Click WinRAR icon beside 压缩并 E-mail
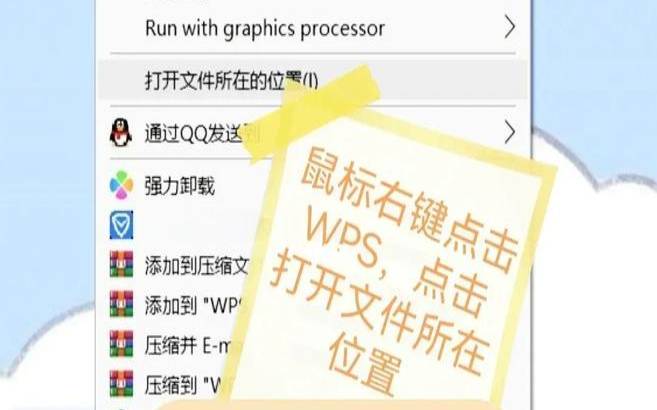The width and height of the screenshot is (657, 410). click(x=121, y=344)
